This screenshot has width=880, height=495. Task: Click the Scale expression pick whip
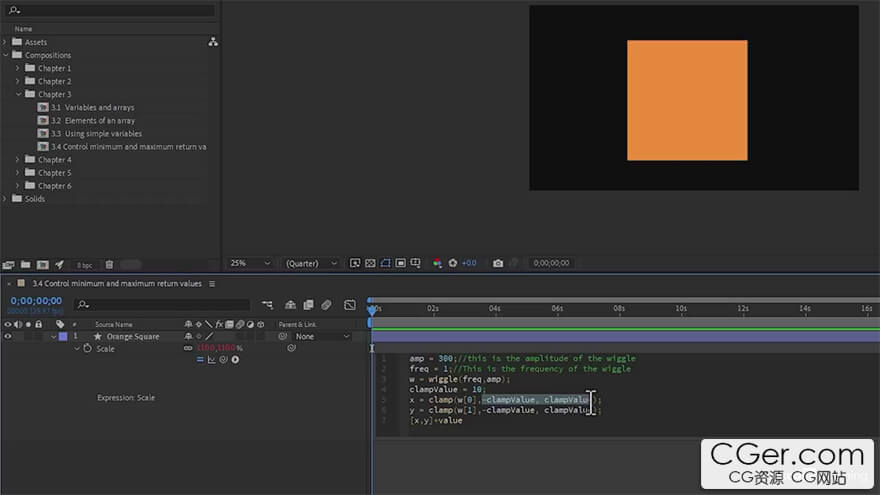coord(224,360)
